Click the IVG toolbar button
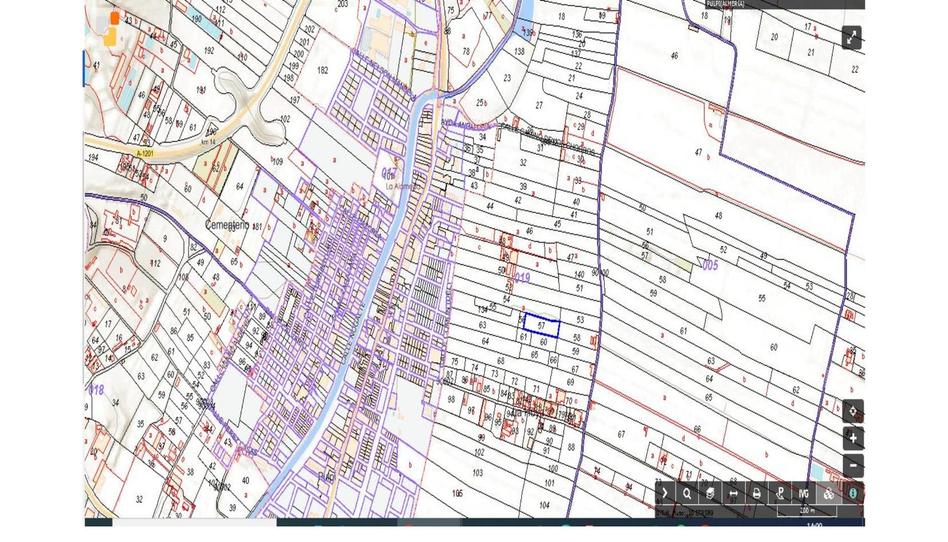The image size is (948, 542). click(x=804, y=493)
